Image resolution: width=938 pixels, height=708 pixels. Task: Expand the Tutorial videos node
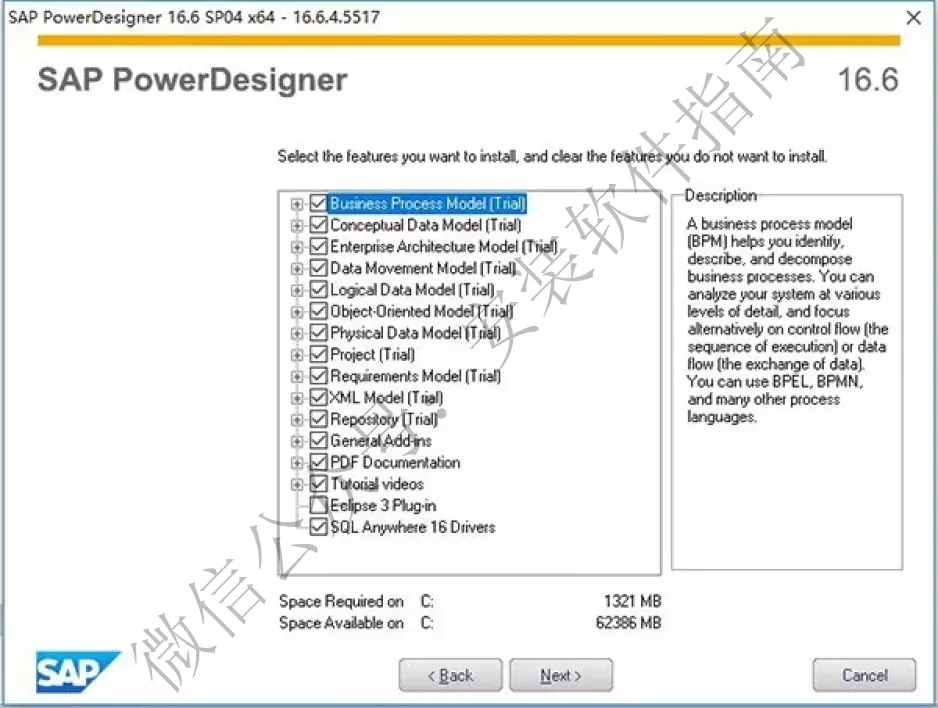point(296,484)
